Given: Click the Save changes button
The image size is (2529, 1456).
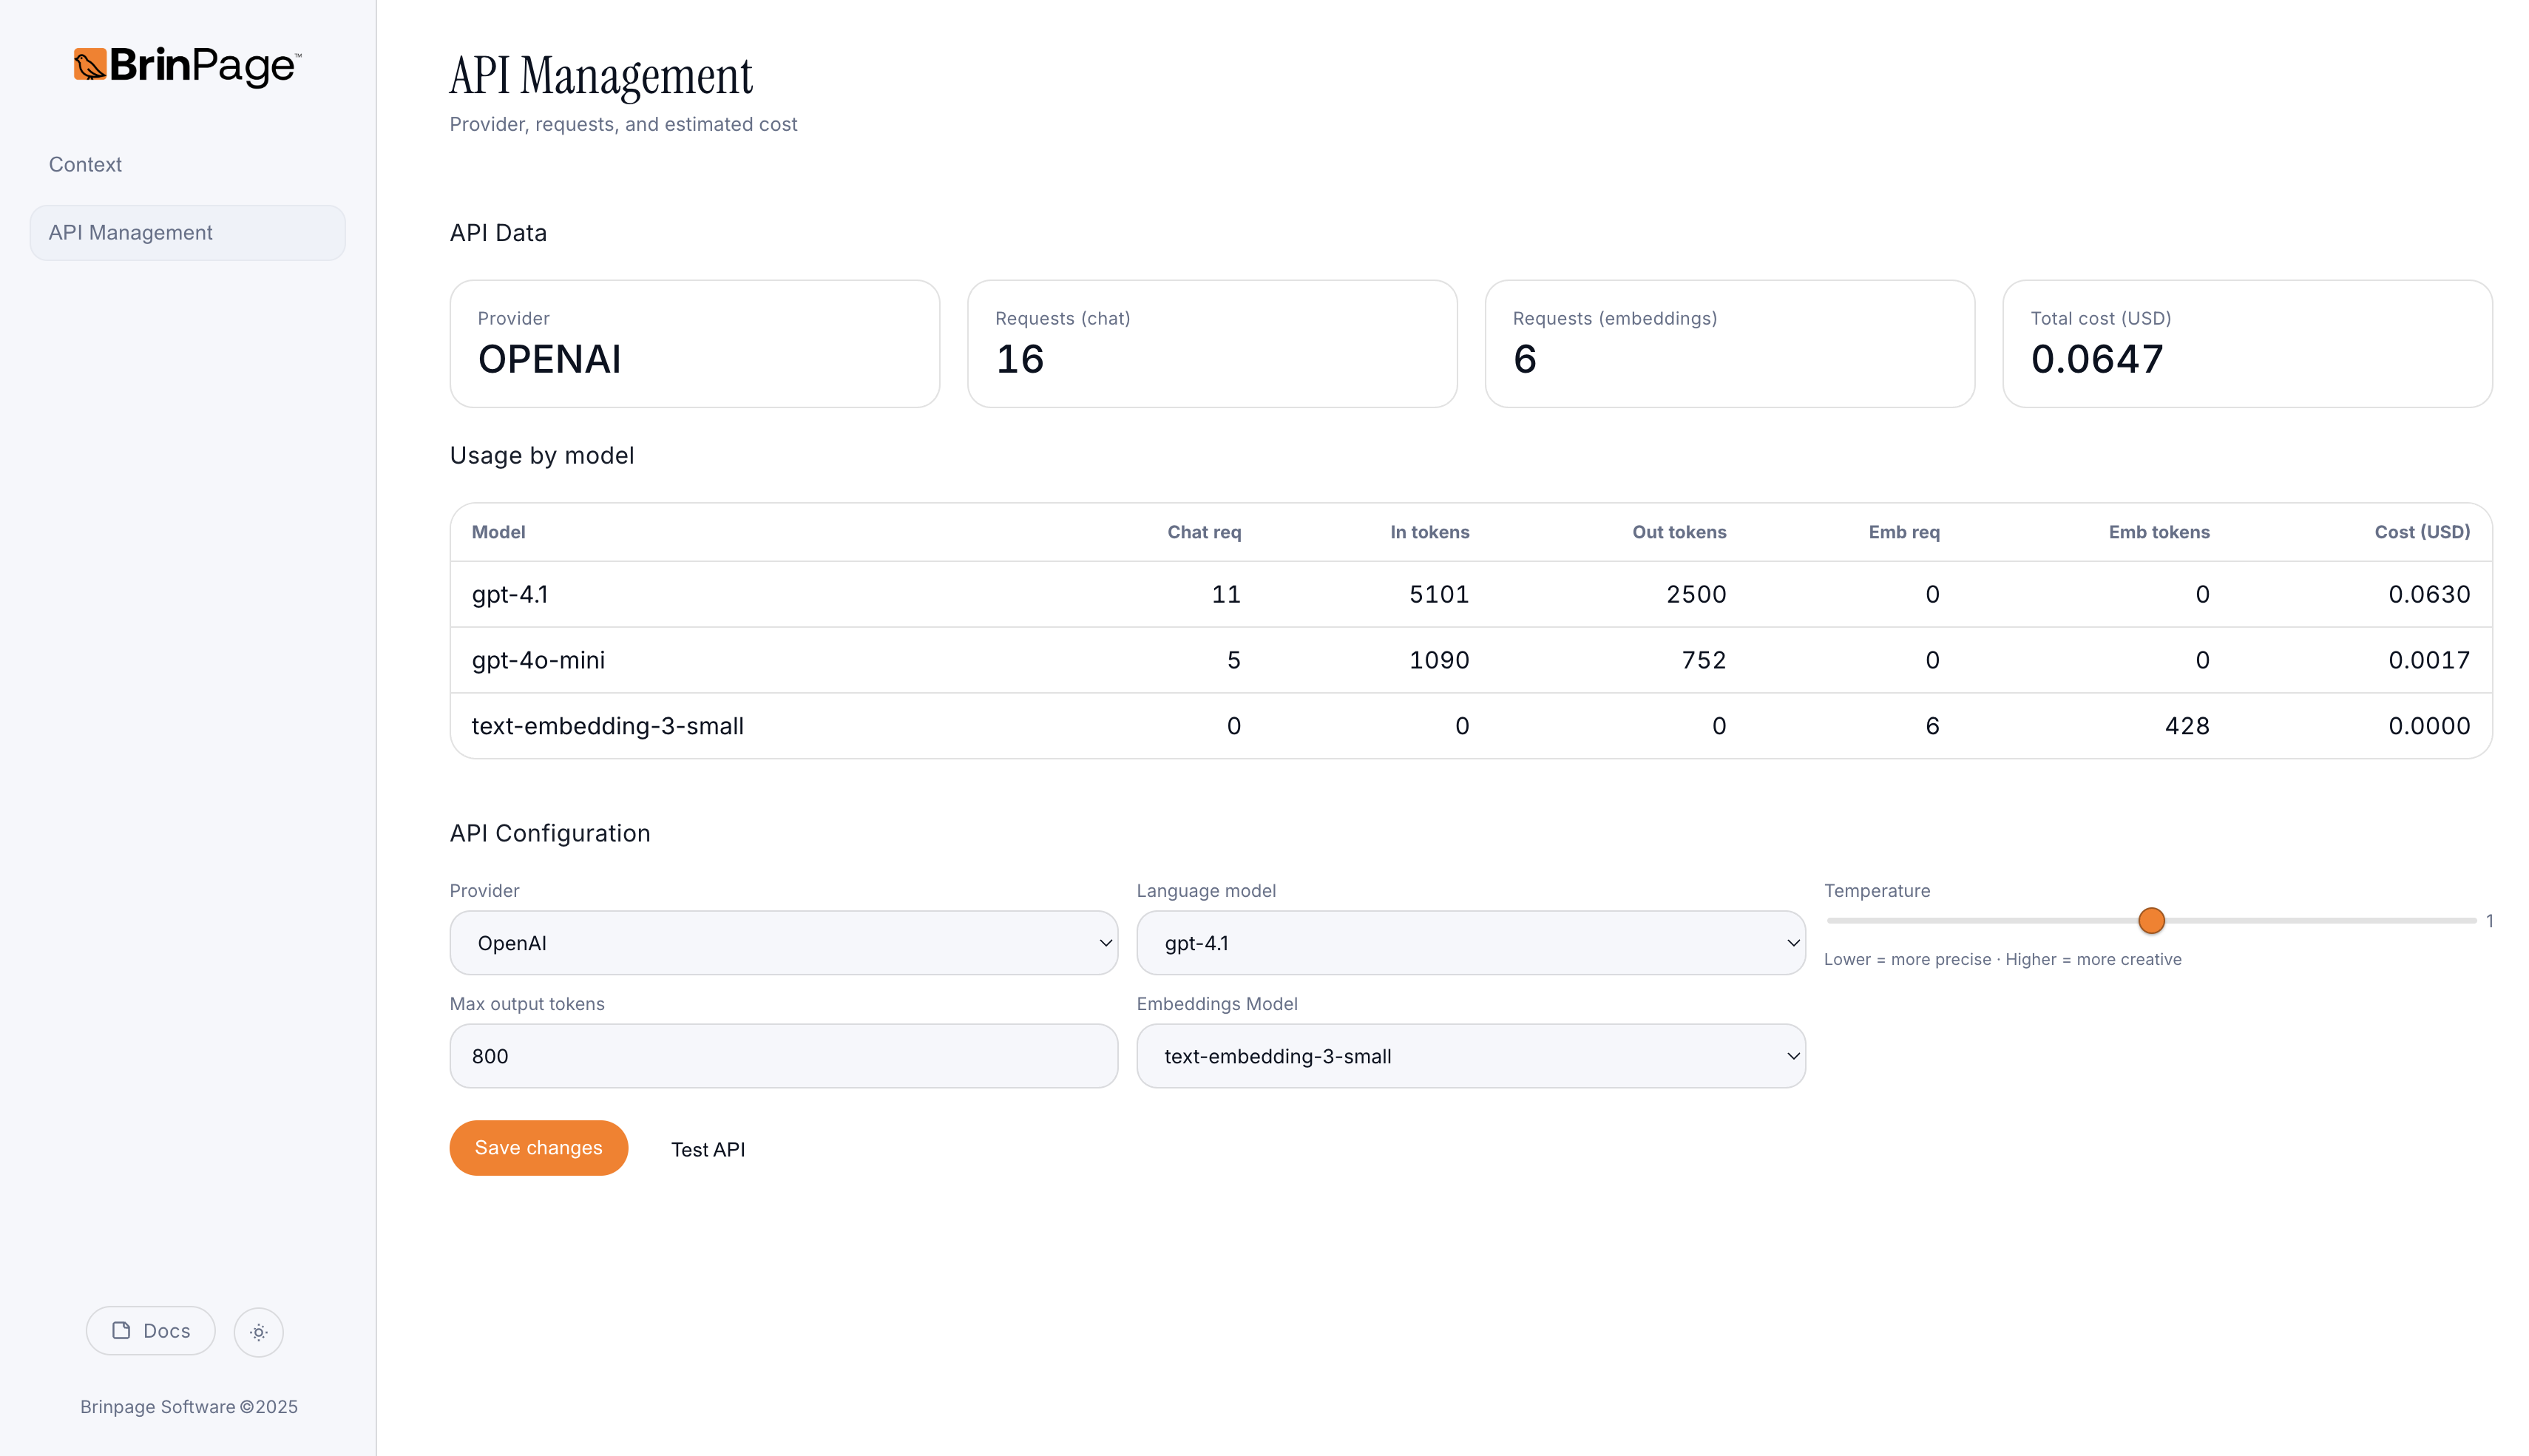Looking at the screenshot, I should point(538,1147).
